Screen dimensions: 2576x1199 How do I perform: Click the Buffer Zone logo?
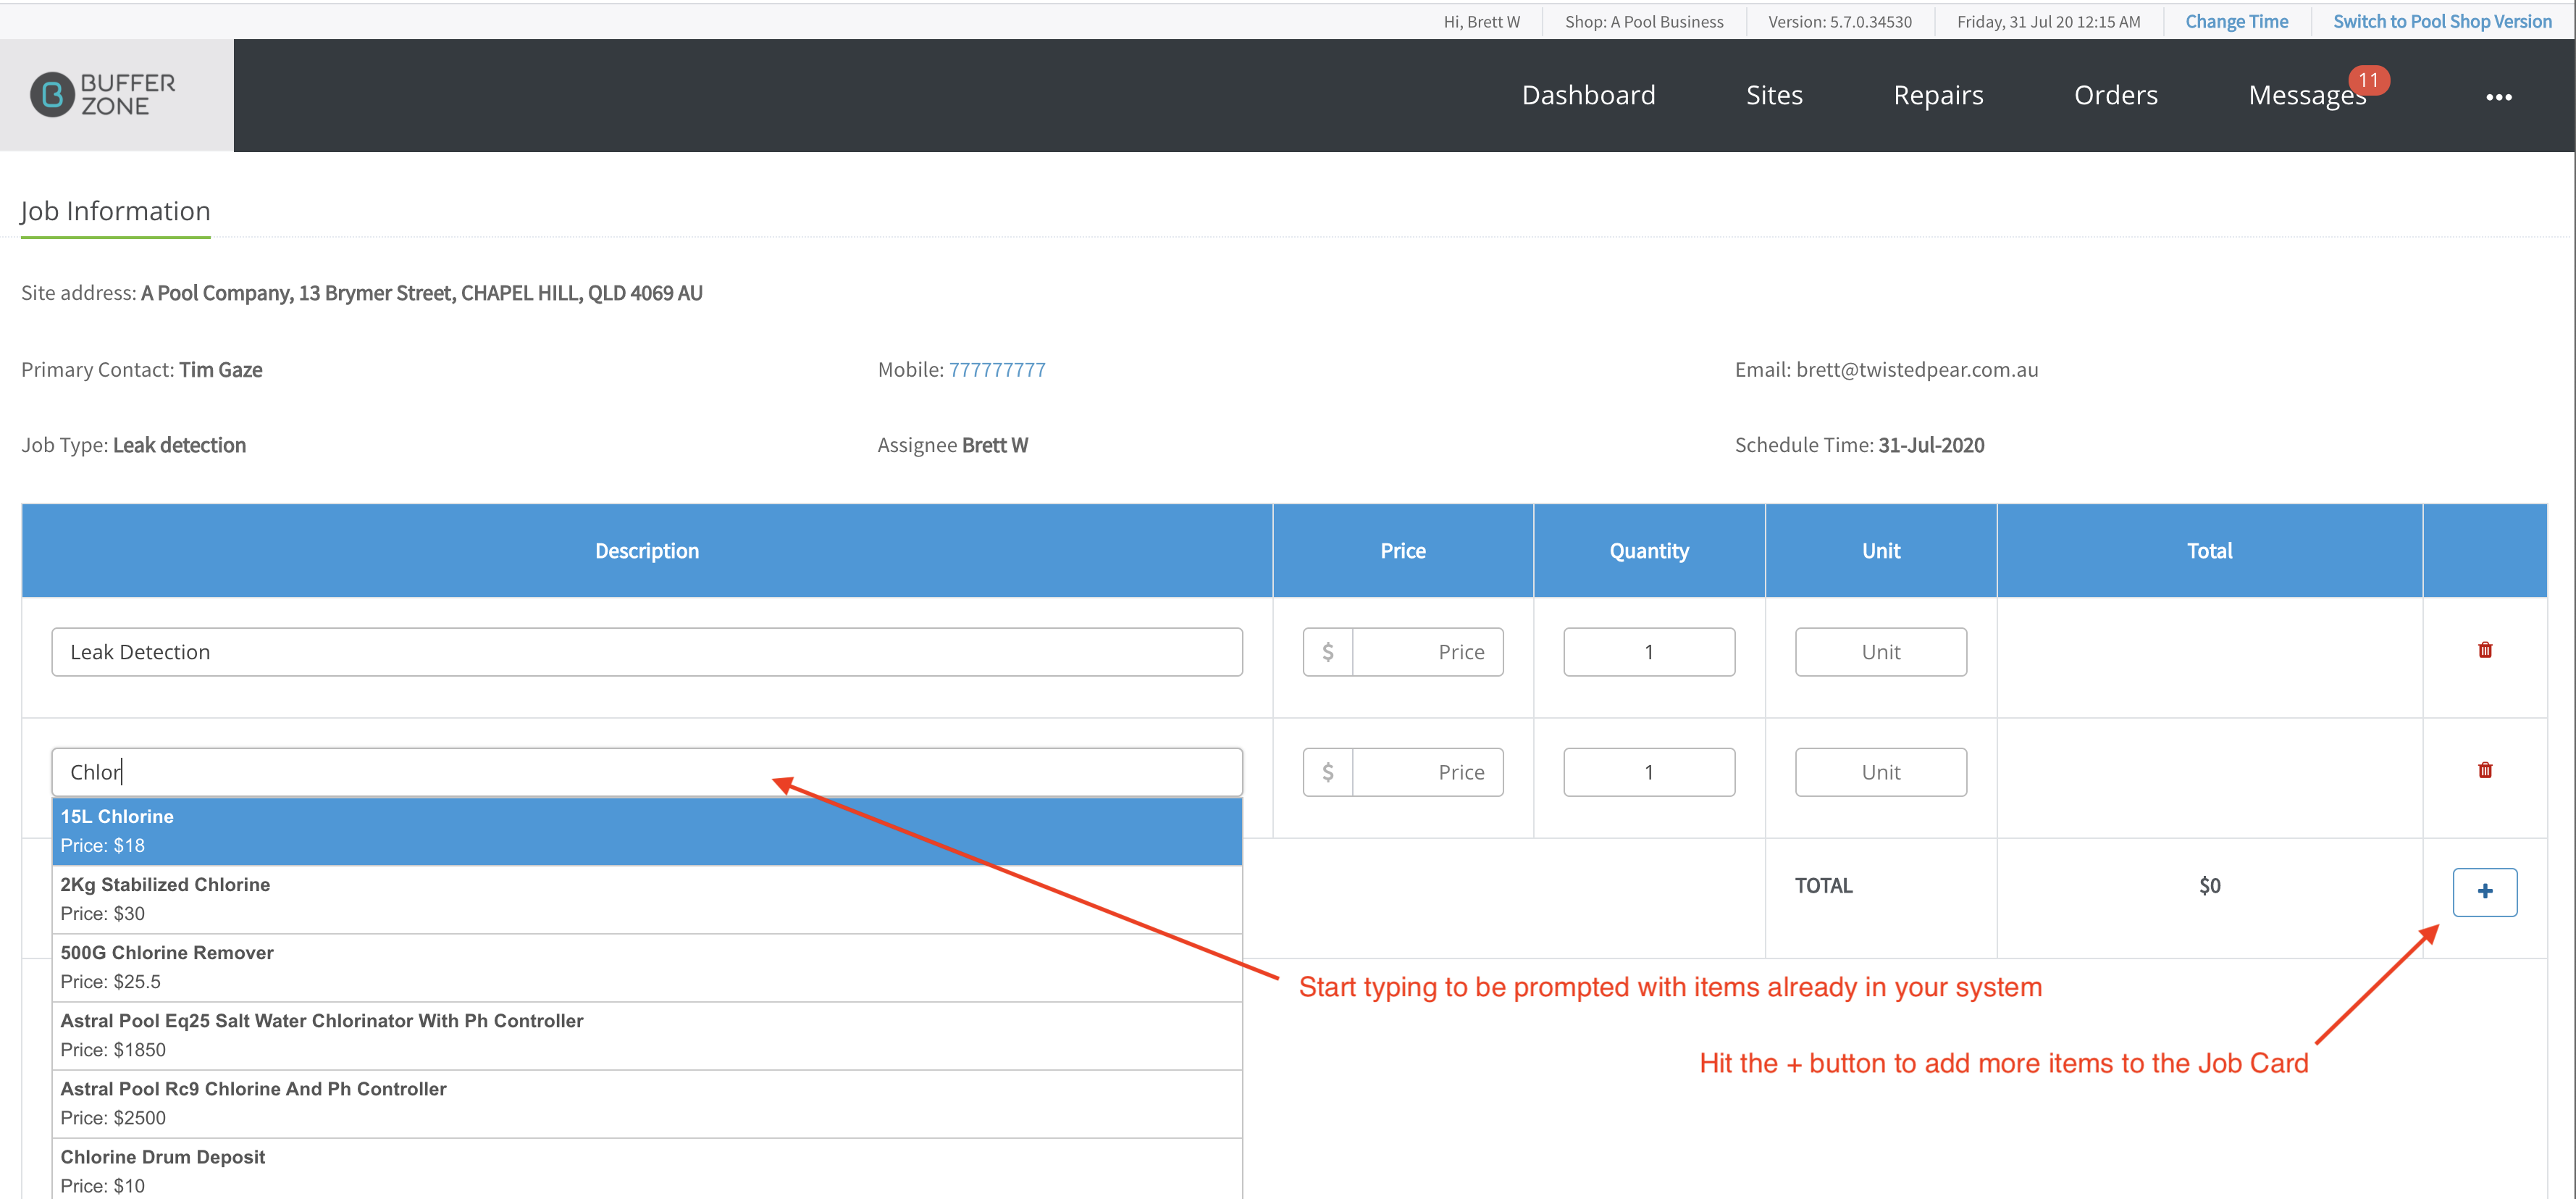tap(103, 95)
